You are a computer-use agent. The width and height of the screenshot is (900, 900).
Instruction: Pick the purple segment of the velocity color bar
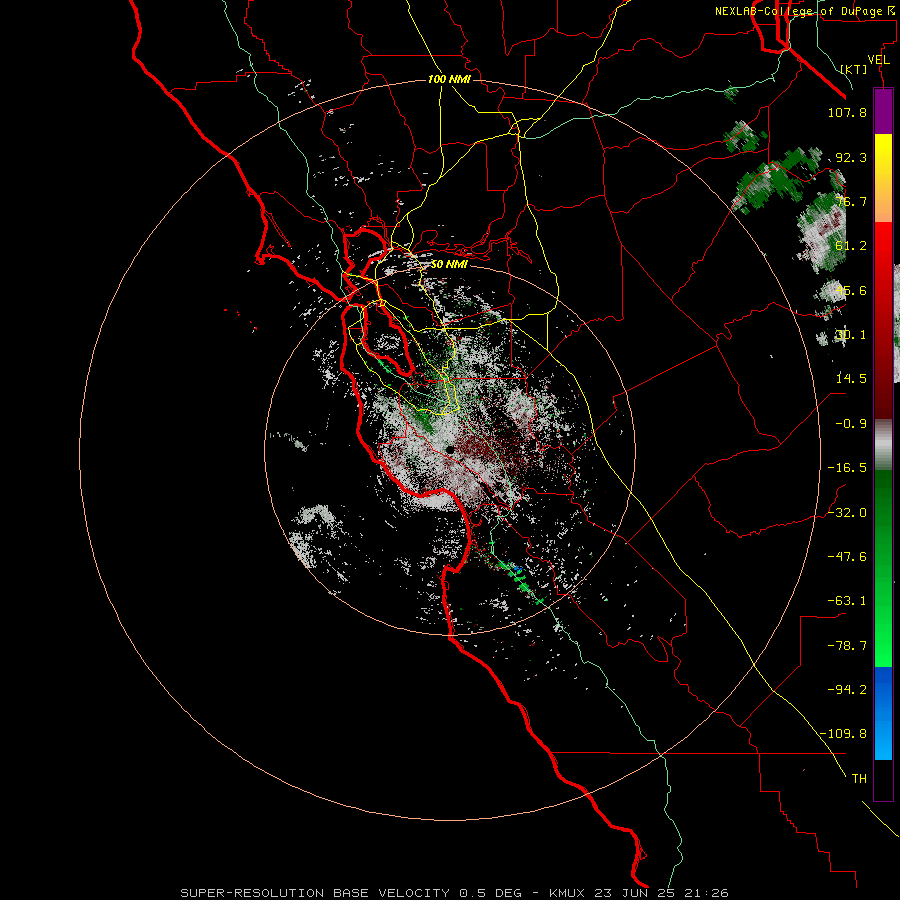pos(883,112)
